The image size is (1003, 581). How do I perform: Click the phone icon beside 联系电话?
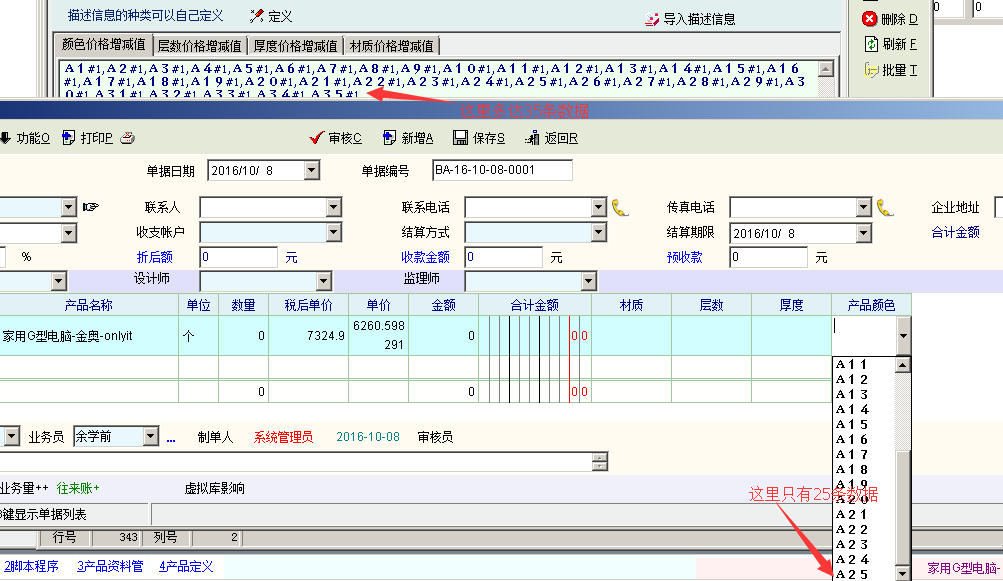coord(620,207)
